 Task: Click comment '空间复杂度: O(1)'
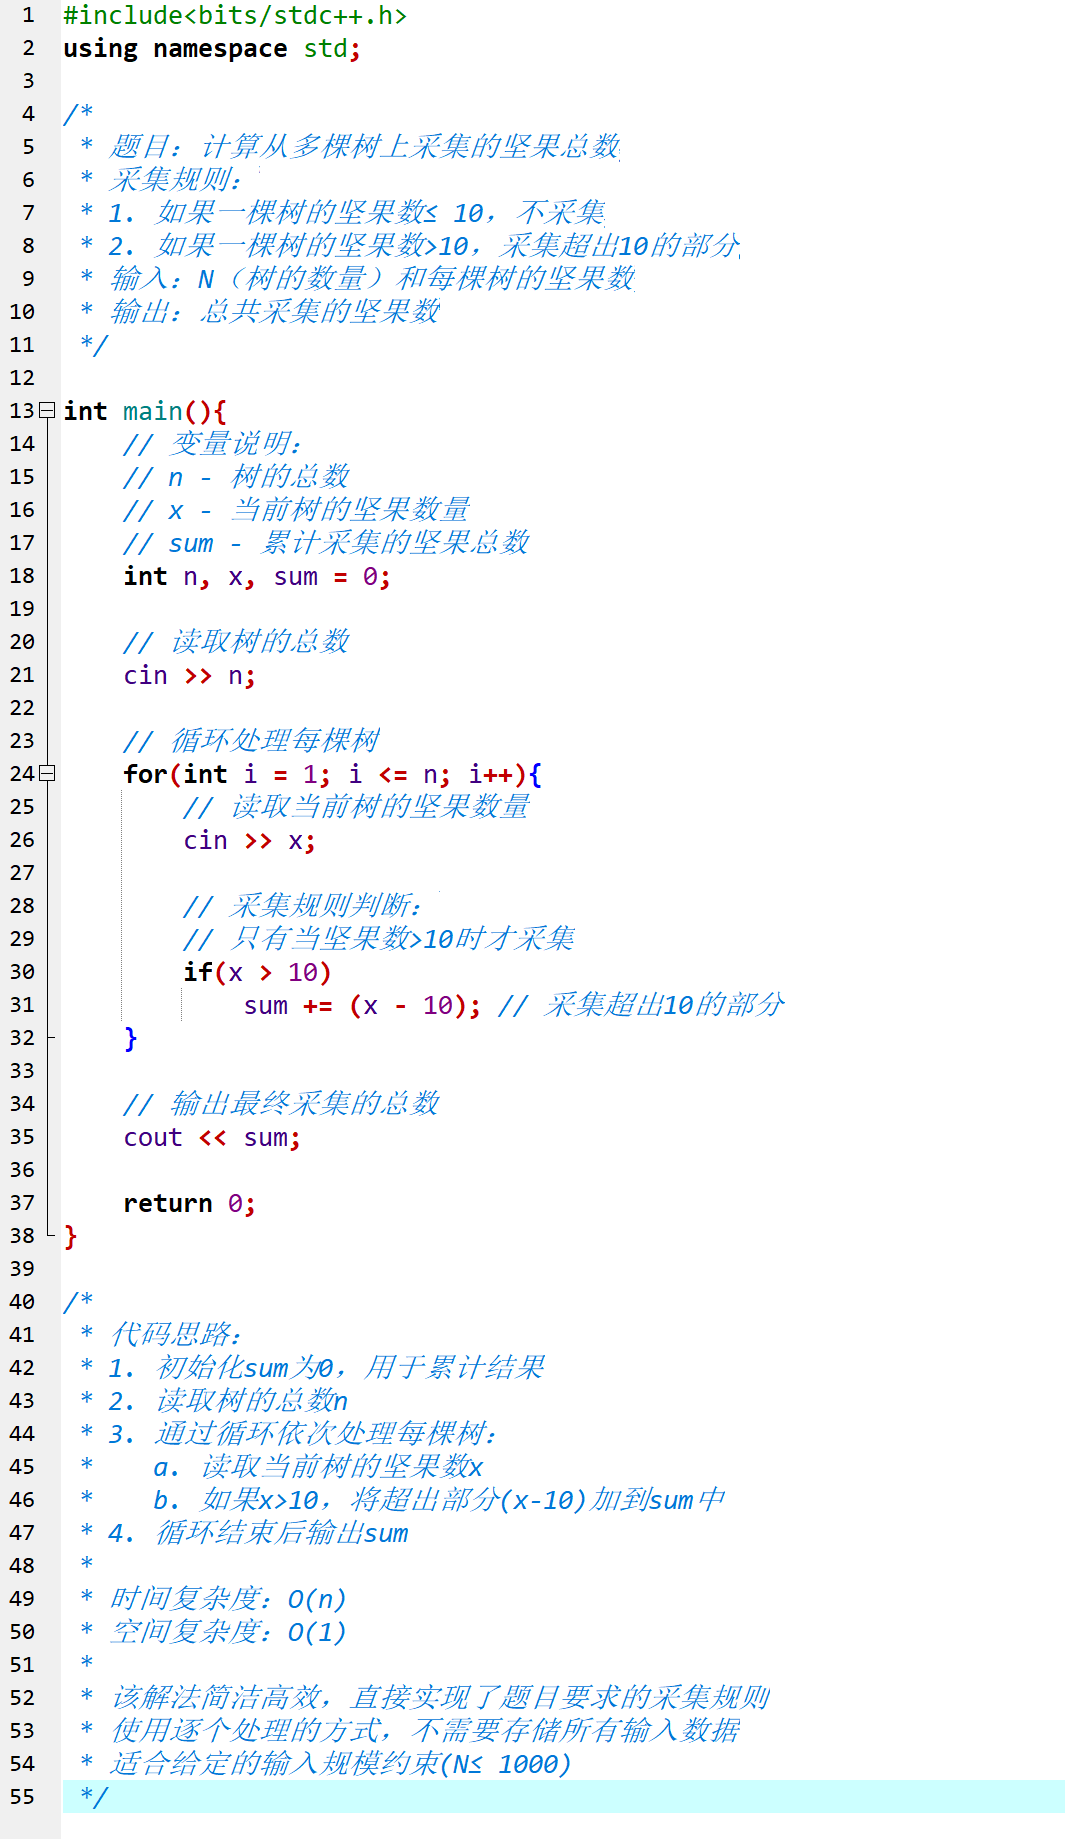228,1632
